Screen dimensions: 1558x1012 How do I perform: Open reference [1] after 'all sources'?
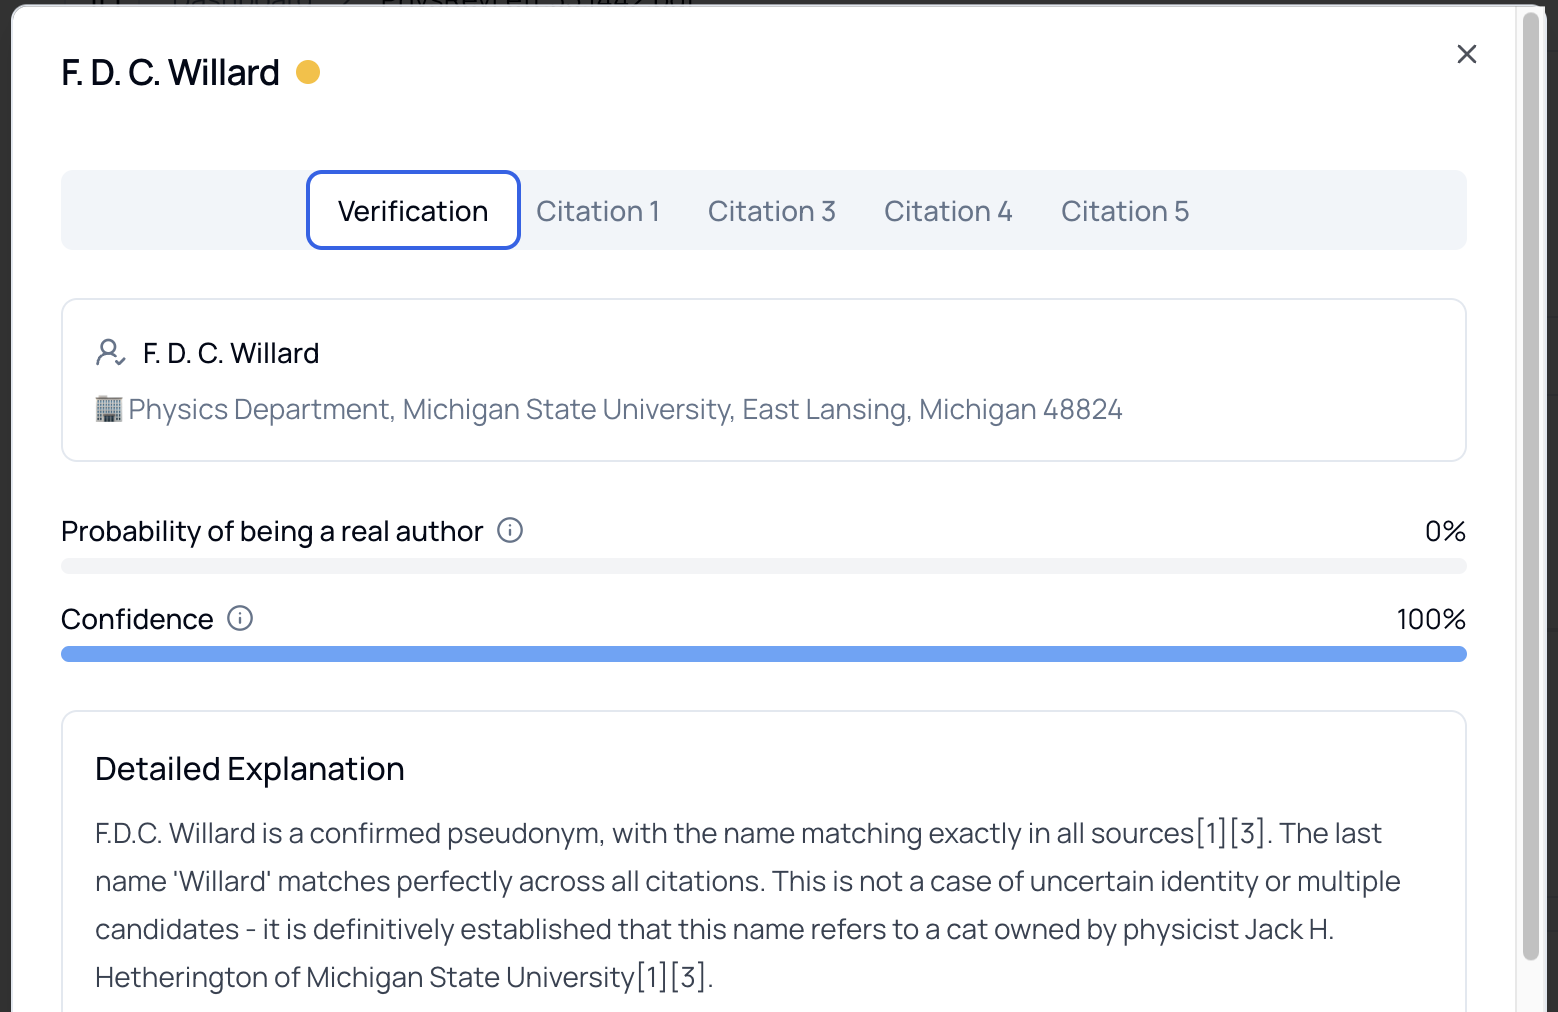1211,833
